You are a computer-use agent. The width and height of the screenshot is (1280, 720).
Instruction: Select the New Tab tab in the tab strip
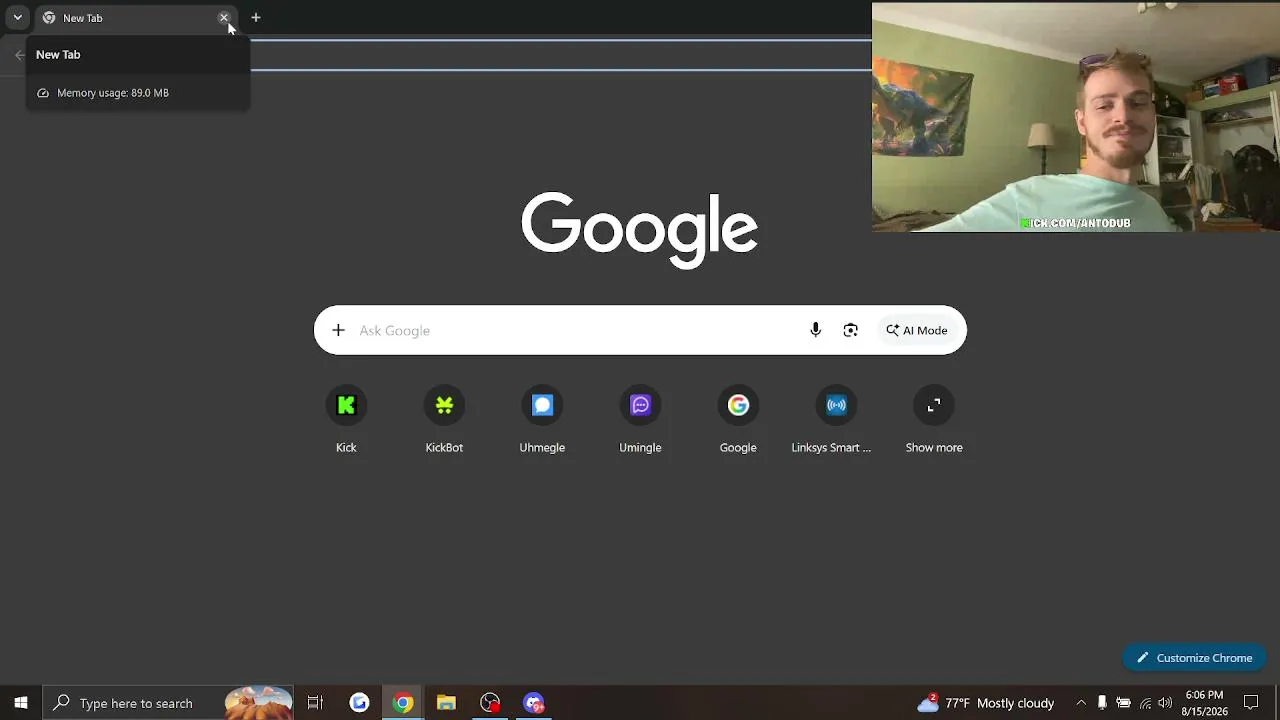tap(135, 18)
